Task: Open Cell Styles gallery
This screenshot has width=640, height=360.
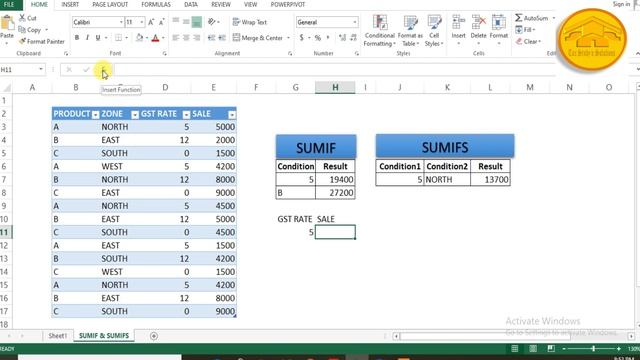Action: (x=433, y=30)
